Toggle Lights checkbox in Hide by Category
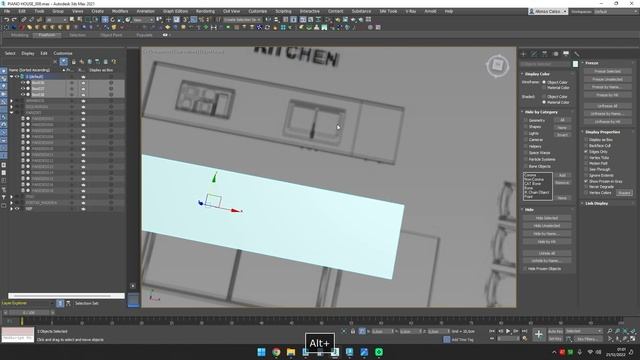 [x=525, y=133]
